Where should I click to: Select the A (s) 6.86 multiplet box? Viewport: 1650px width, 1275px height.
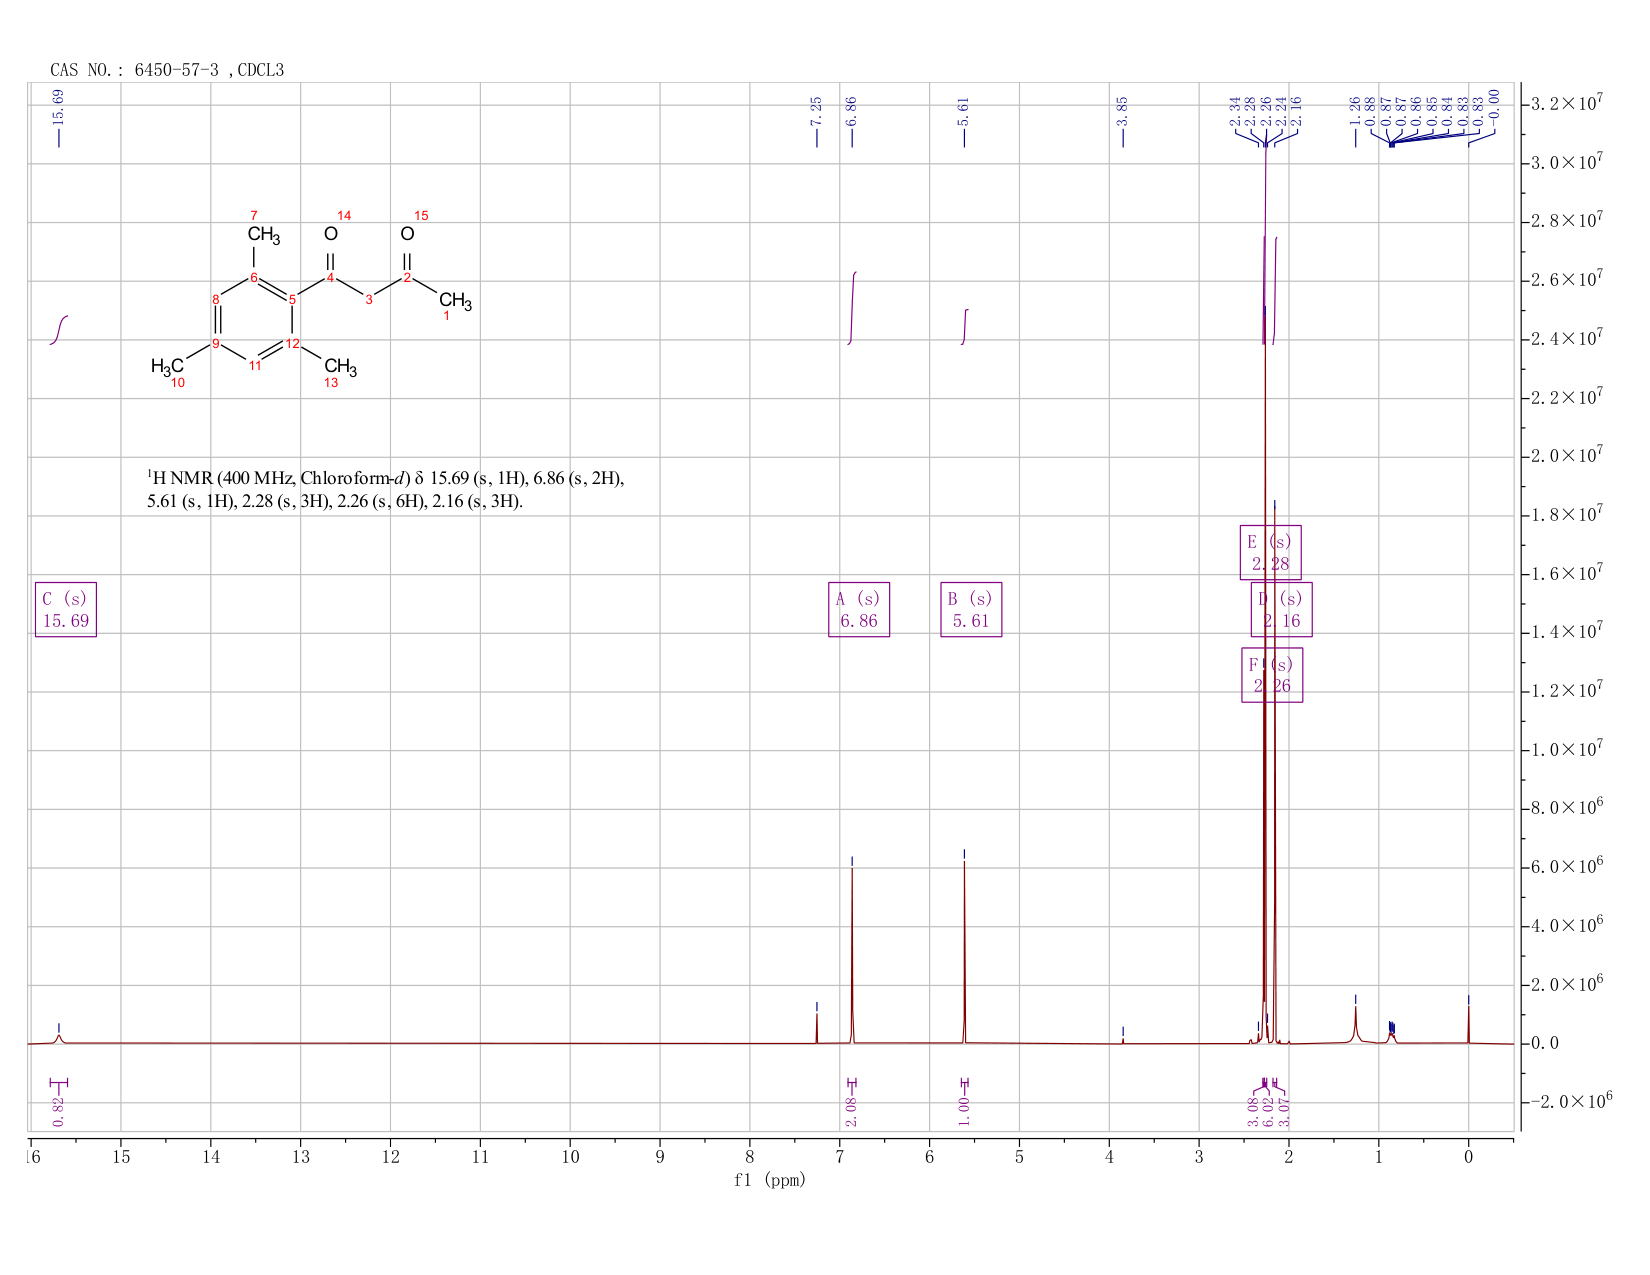(x=859, y=609)
